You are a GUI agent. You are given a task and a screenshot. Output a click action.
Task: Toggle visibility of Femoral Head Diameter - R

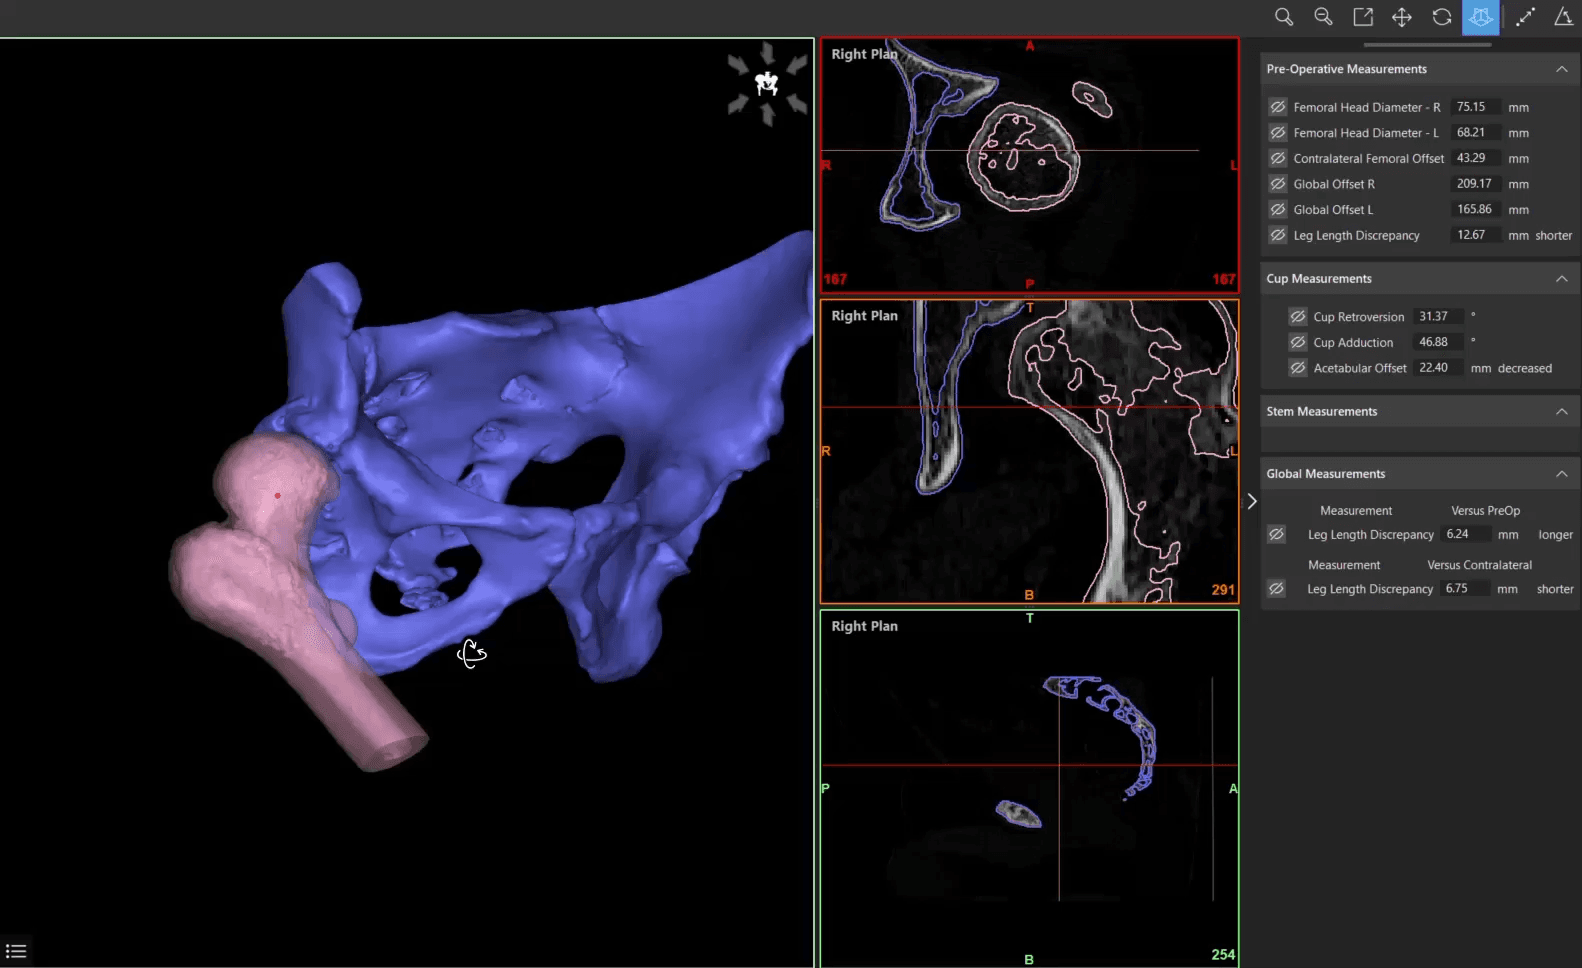tap(1278, 107)
